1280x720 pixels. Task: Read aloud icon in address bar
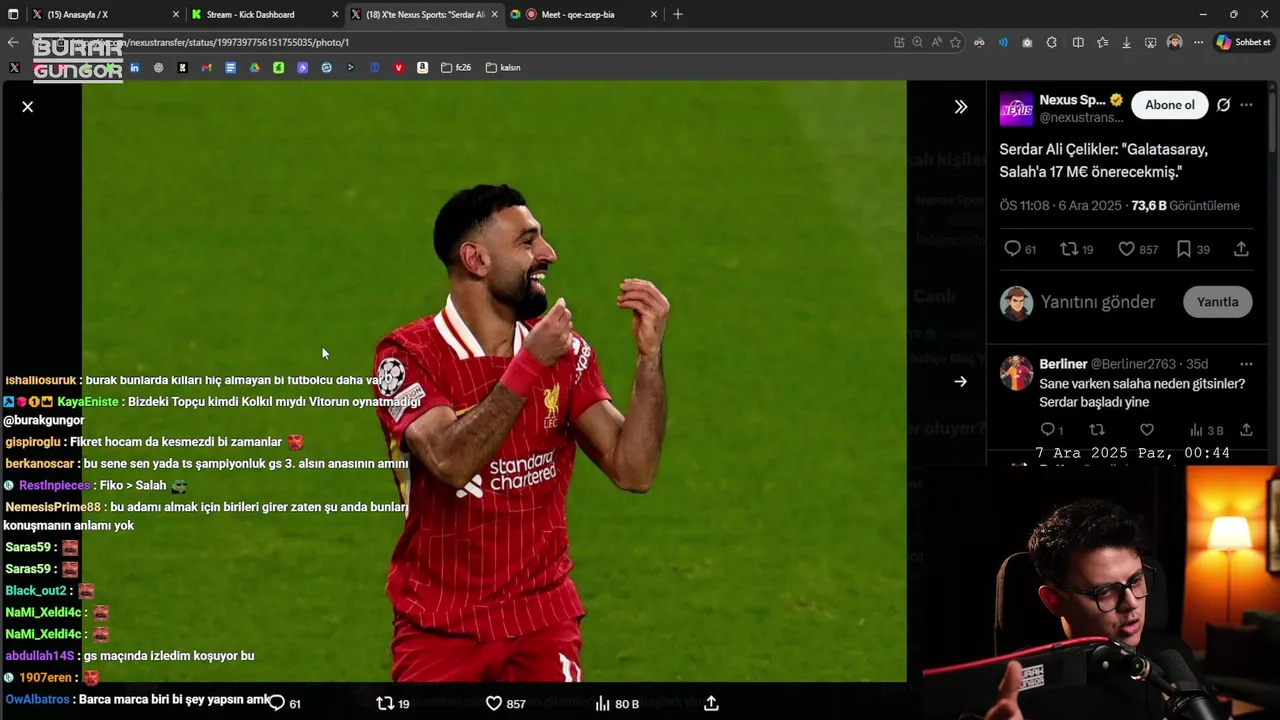(936, 42)
